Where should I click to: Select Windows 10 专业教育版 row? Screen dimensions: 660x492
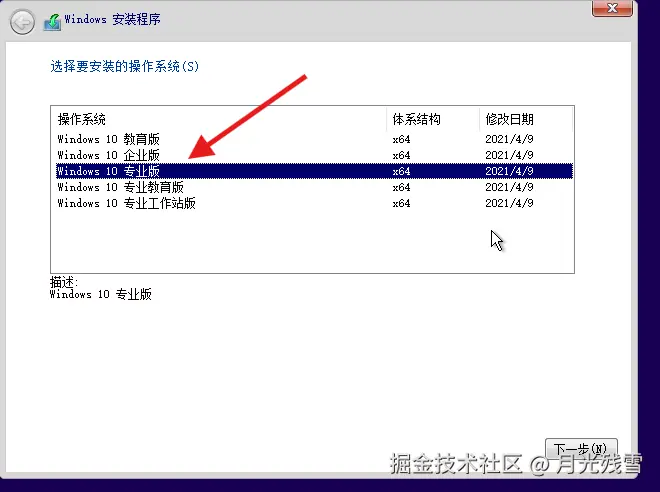(314, 187)
